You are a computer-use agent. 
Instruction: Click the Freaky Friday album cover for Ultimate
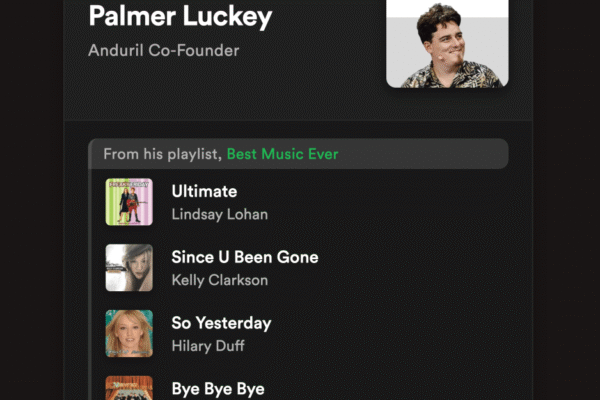coord(129,202)
